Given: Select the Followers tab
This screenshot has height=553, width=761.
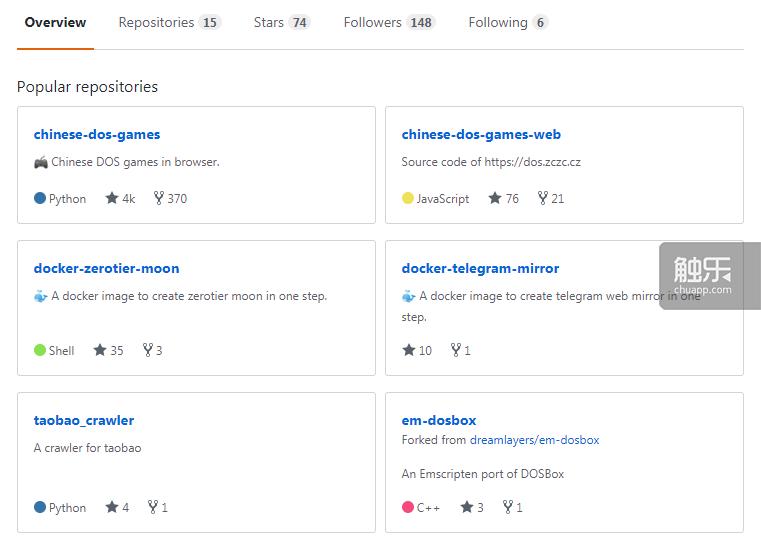Looking at the screenshot, I should click(389, 22).
